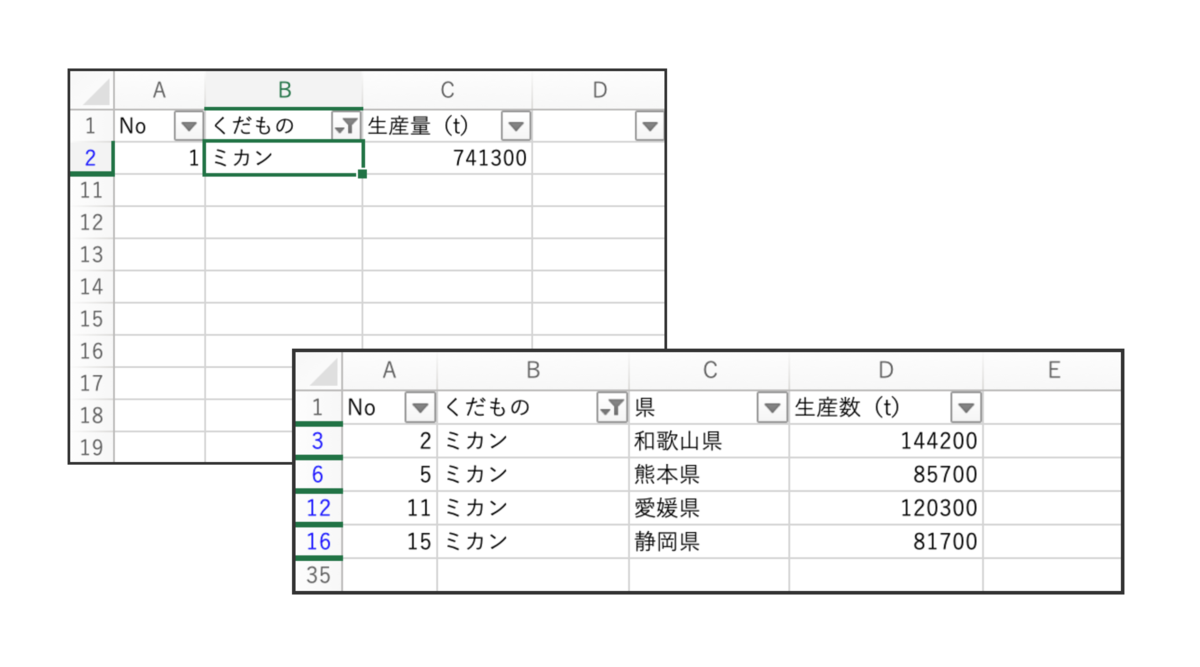This screenshot has width=1200, height=667.
Task: Select the cell showing 和歌山県
Action: click(709, 440)
